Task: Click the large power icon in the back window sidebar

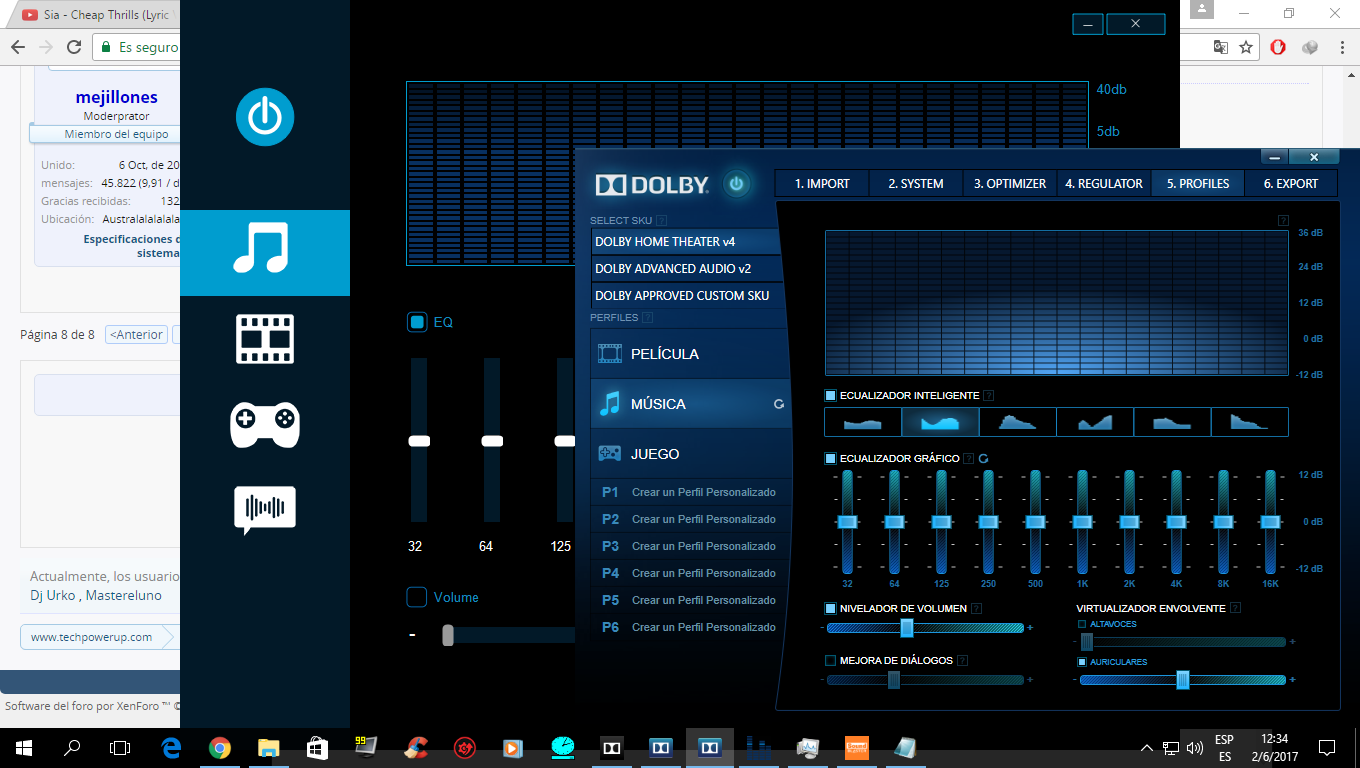Action: (265, 118)
